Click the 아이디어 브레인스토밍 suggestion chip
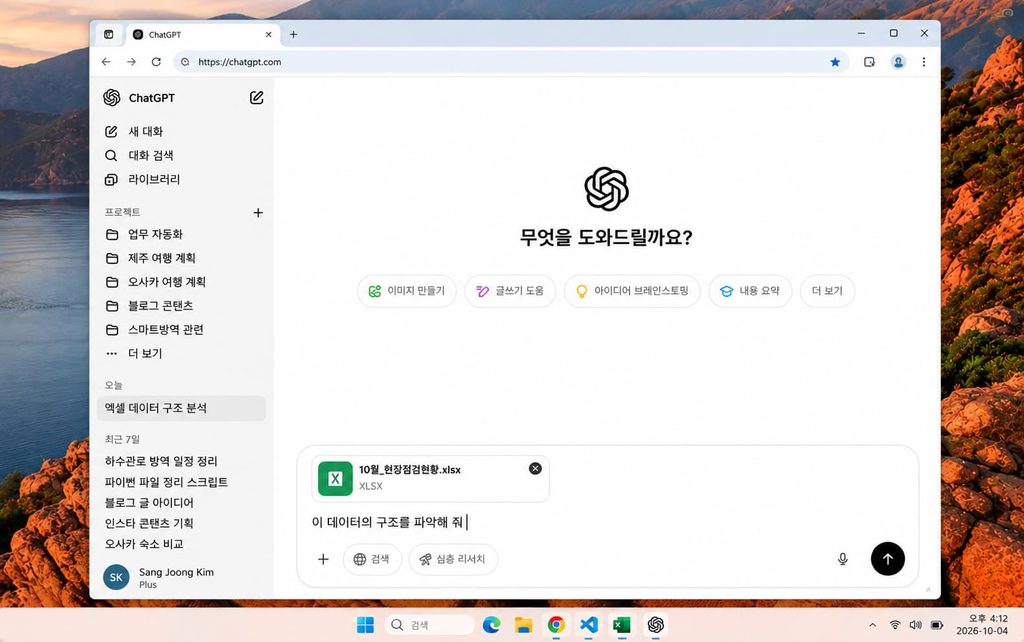 click(632, 291)
